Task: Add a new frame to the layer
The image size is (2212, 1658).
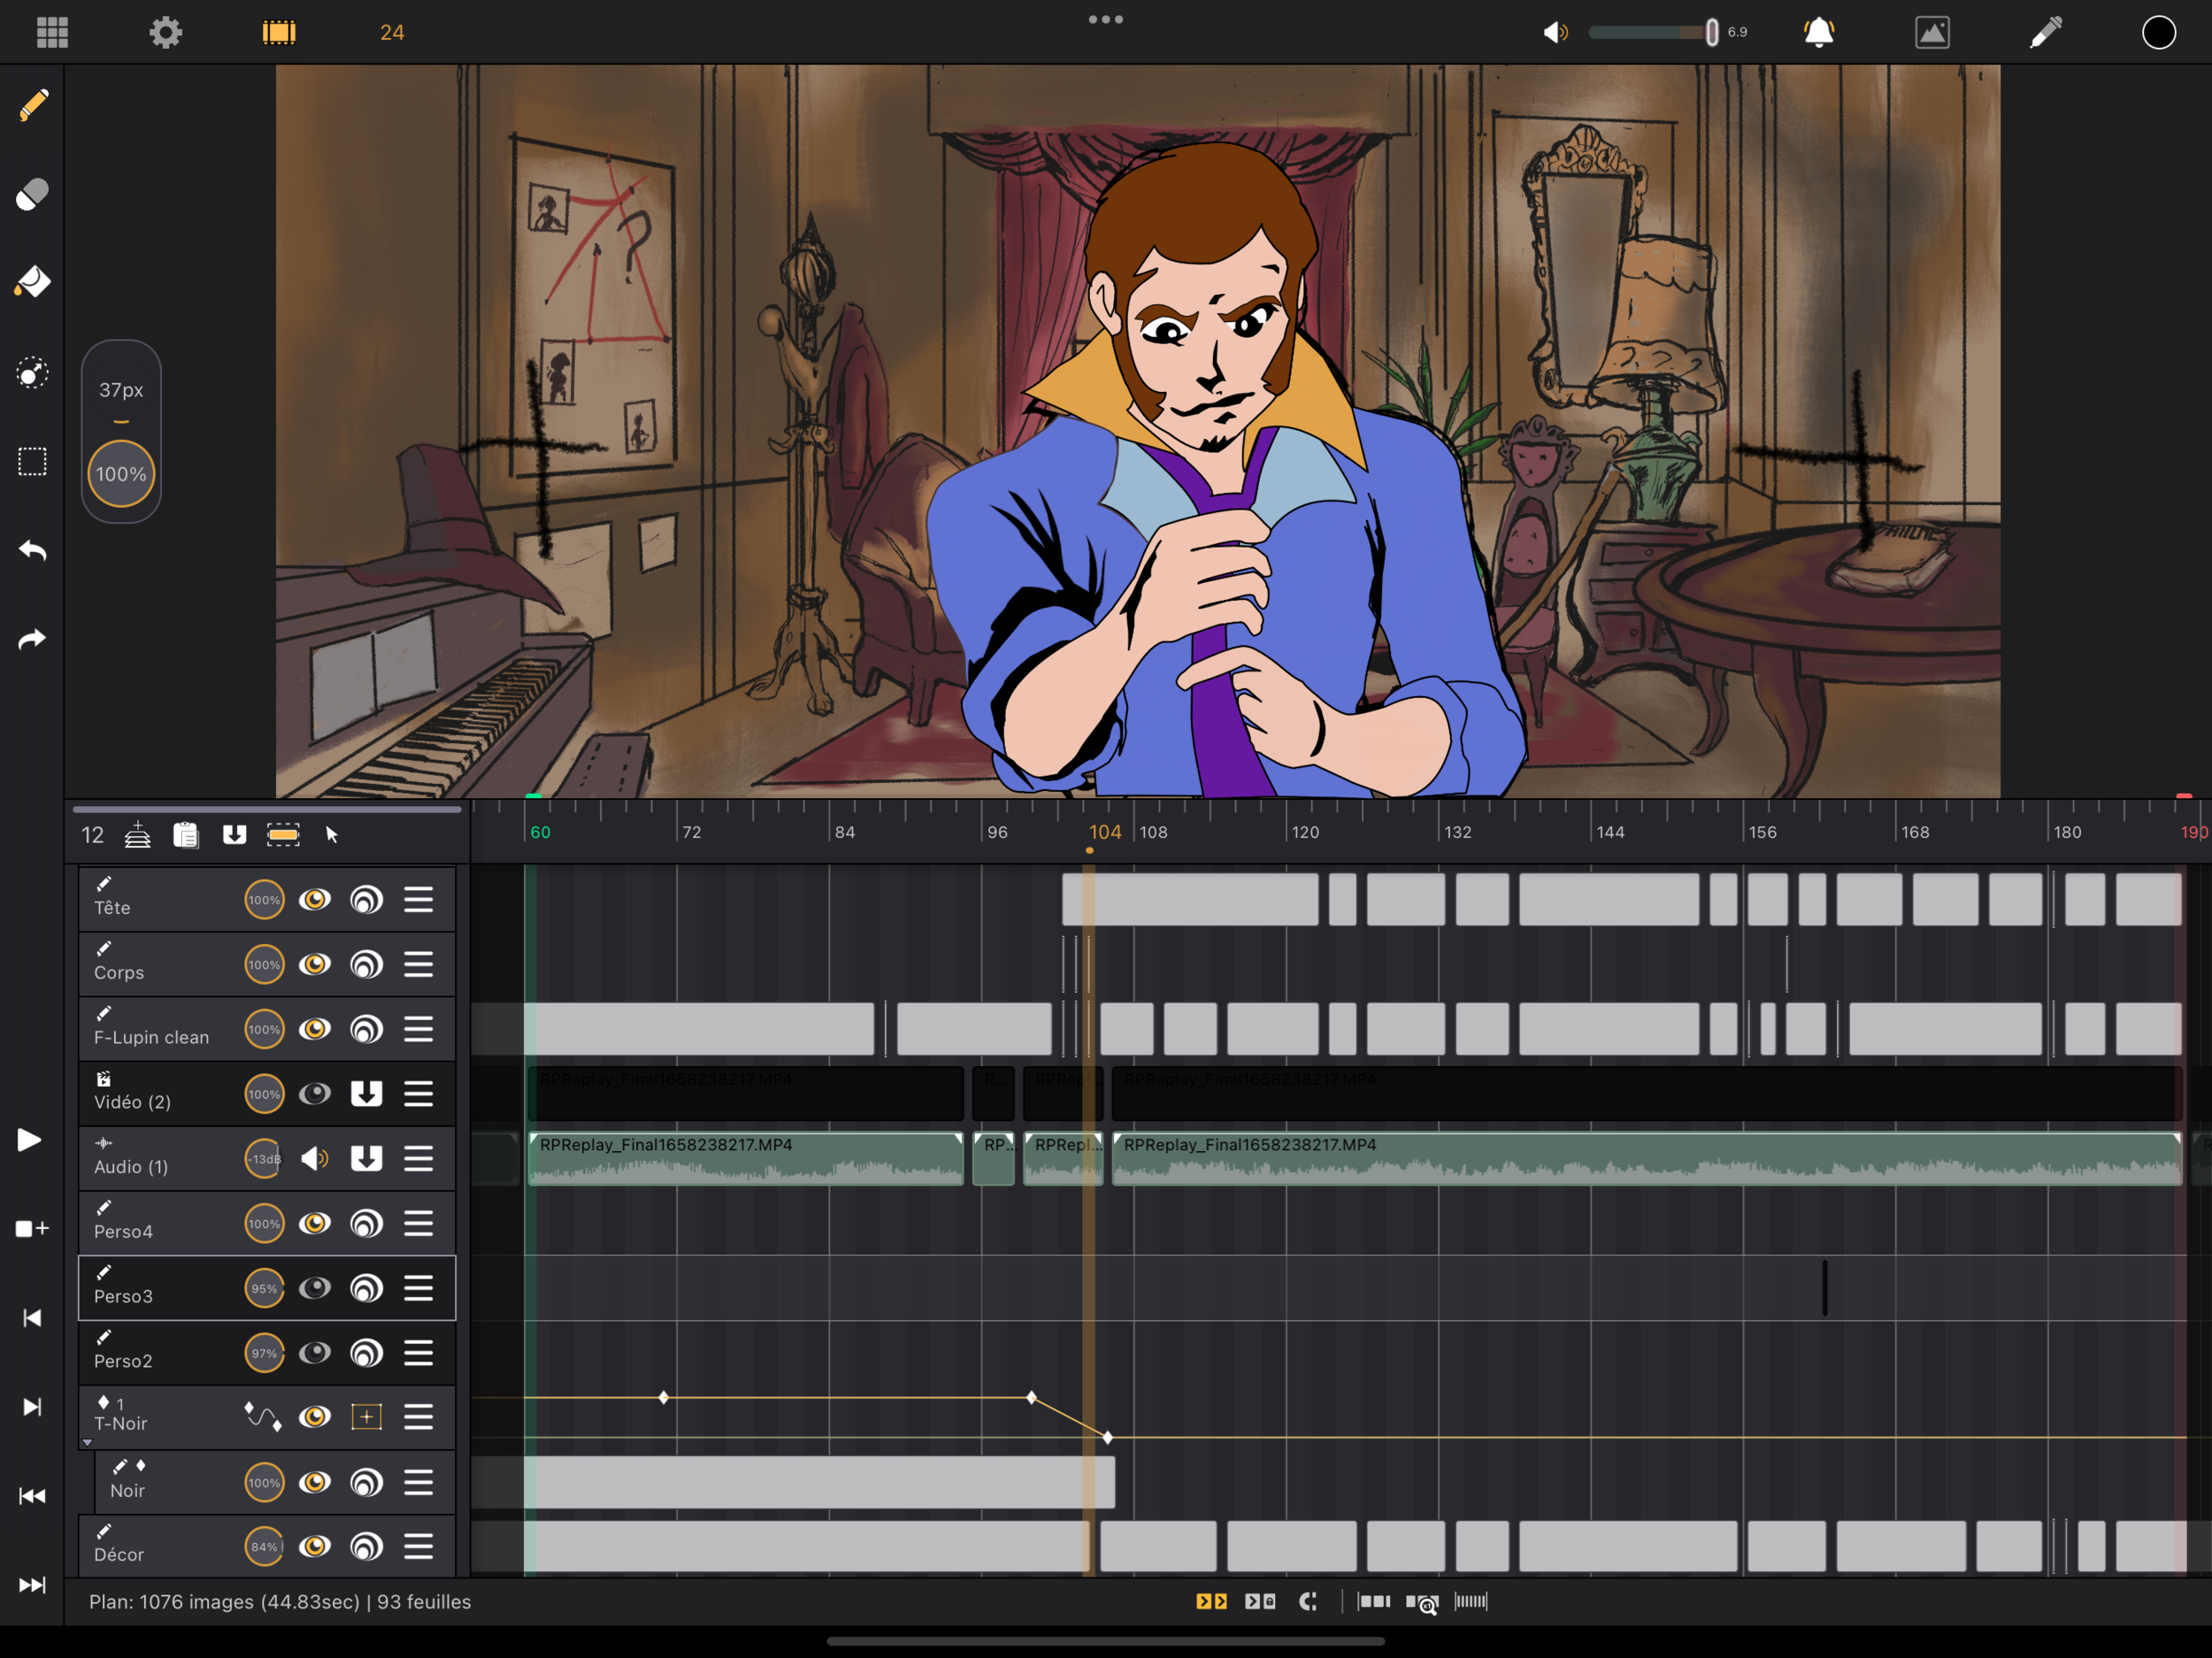Action: coord(32,1229)
